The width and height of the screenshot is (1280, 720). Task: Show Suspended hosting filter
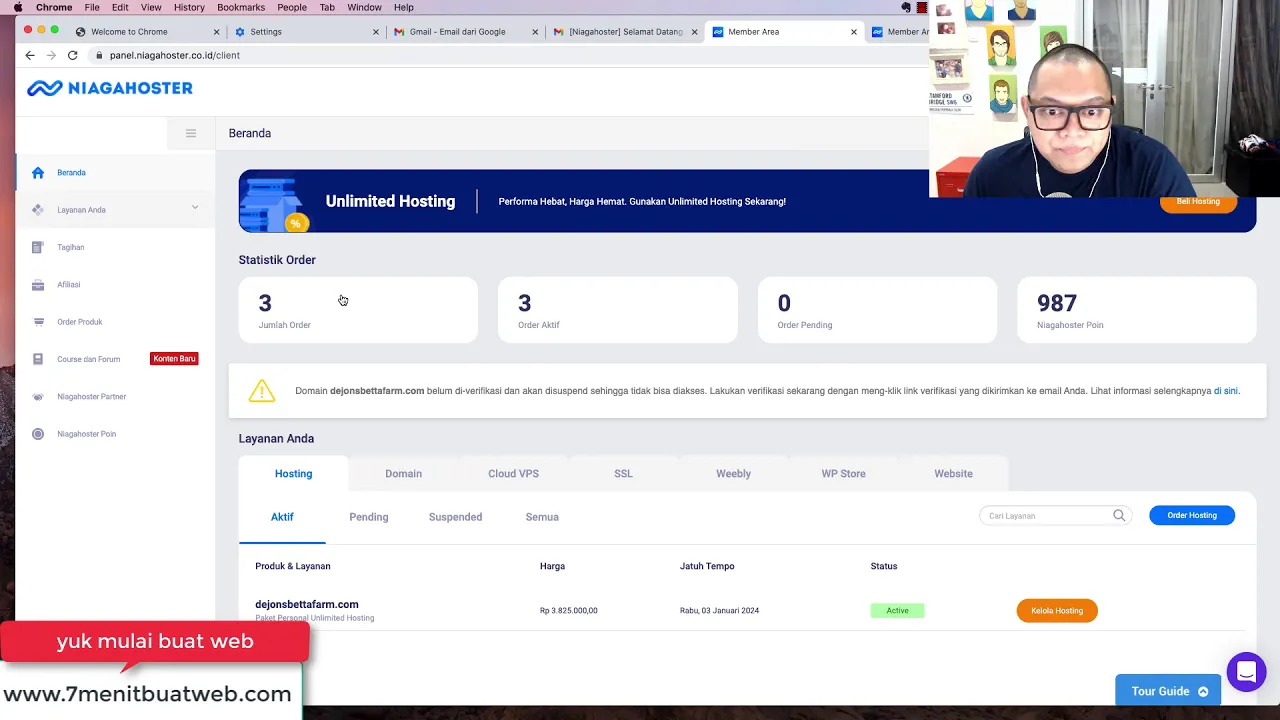pos(455,517)
